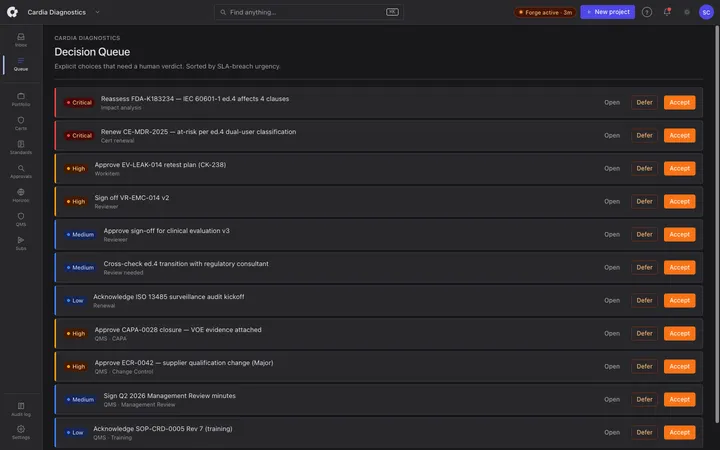The image size is (720, 450).
Task: Open 'Sign Q2 2026 Management Review minutes'
Action: (169, 396)
